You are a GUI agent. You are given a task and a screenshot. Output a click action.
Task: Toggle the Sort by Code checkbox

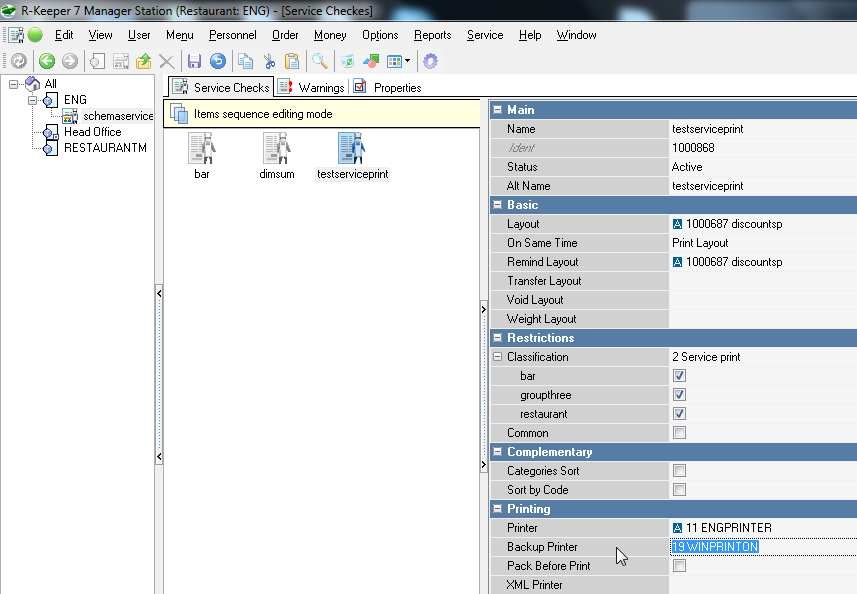click(679, 490)
